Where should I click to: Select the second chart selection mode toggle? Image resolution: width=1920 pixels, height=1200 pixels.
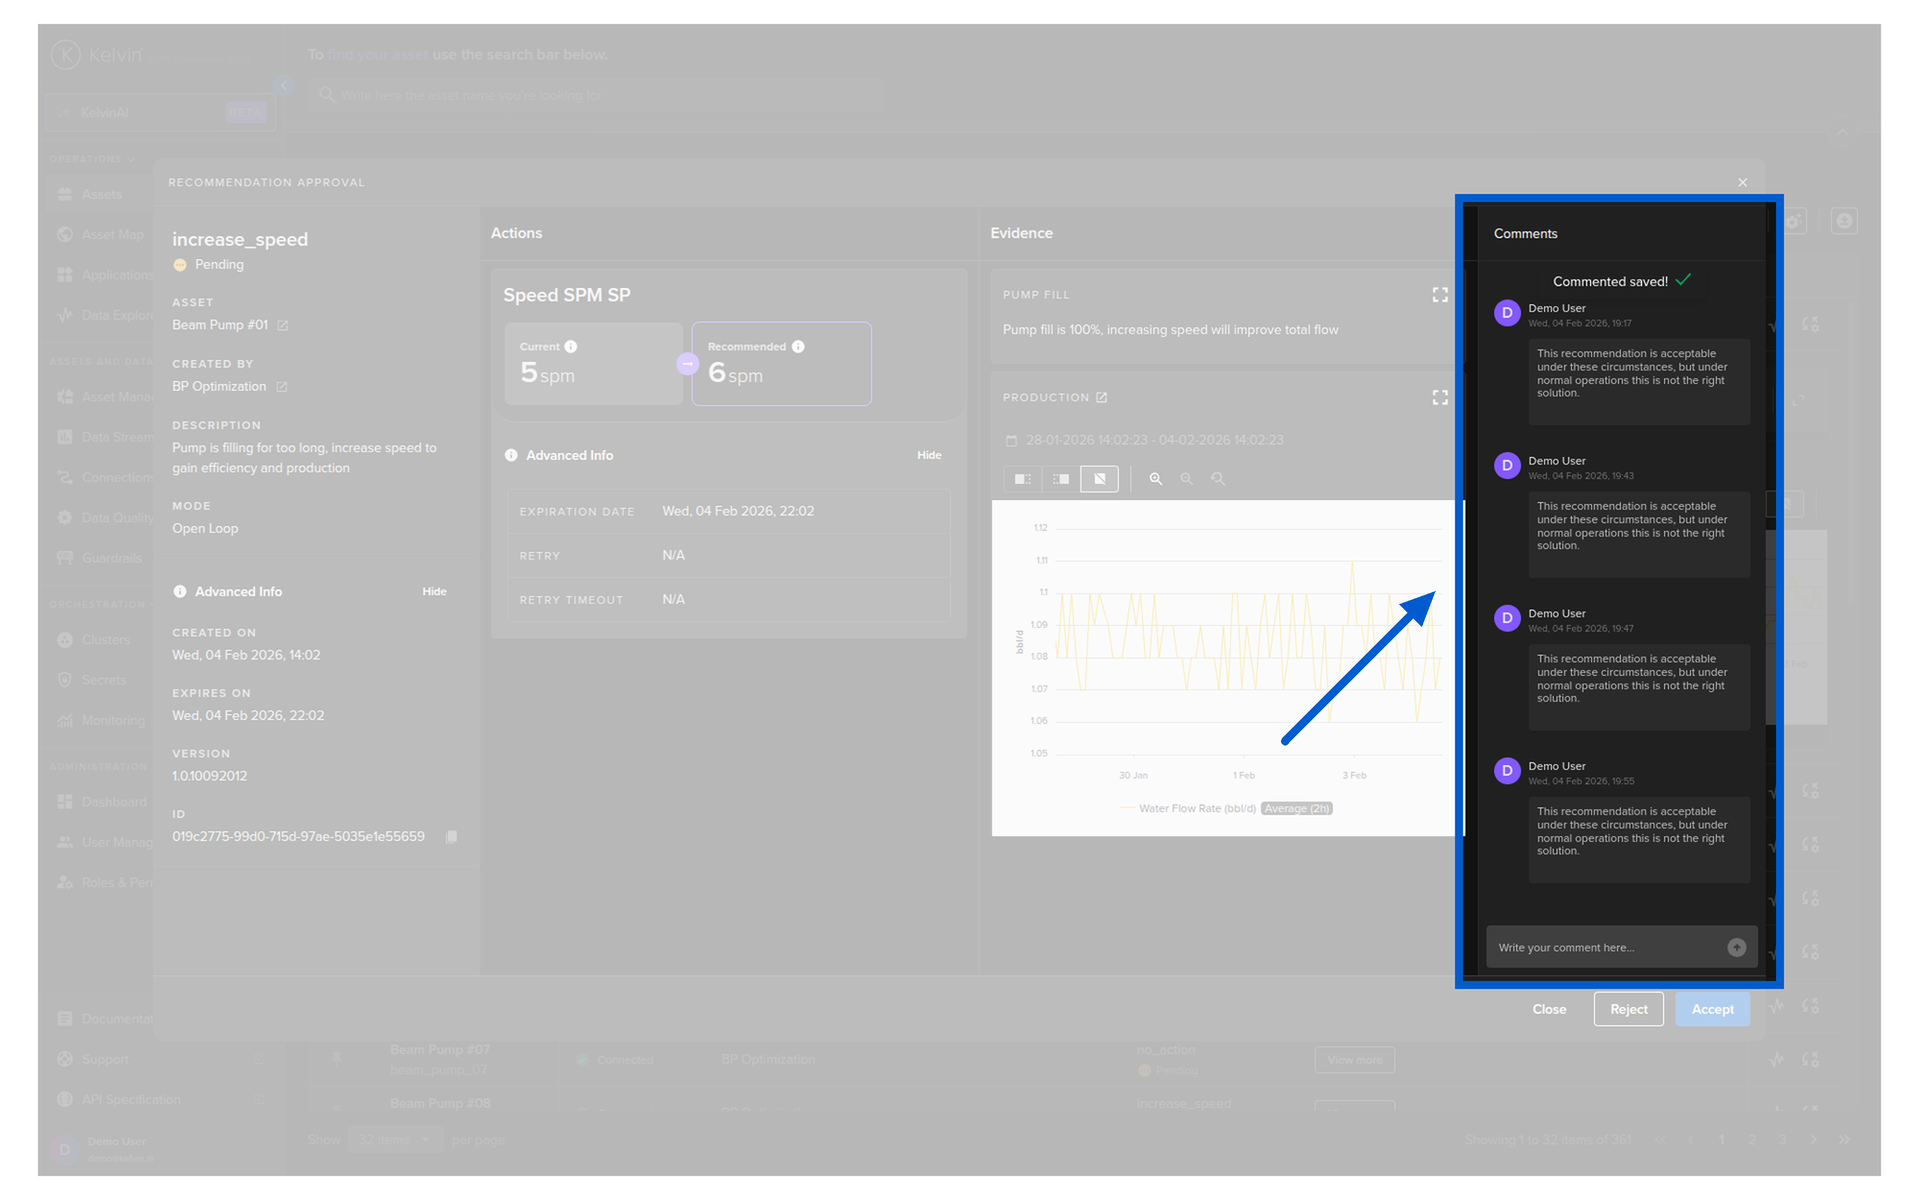click(x=1061, y=479)
